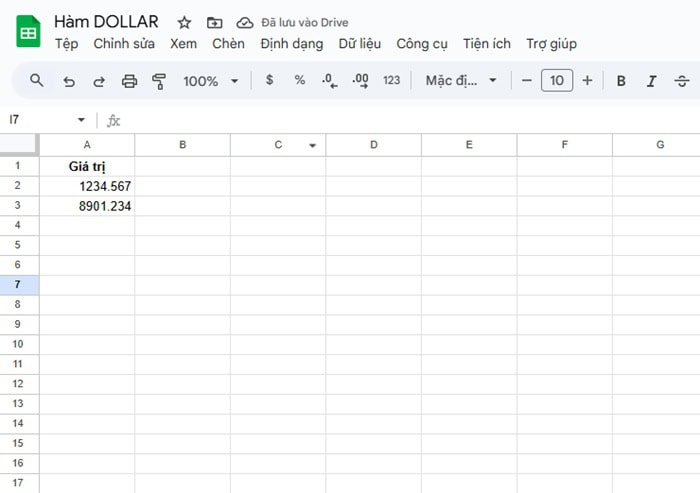Screen dimensions: 700x493
Task: Activate the paint format tool
Action: (x=159, y=81)
